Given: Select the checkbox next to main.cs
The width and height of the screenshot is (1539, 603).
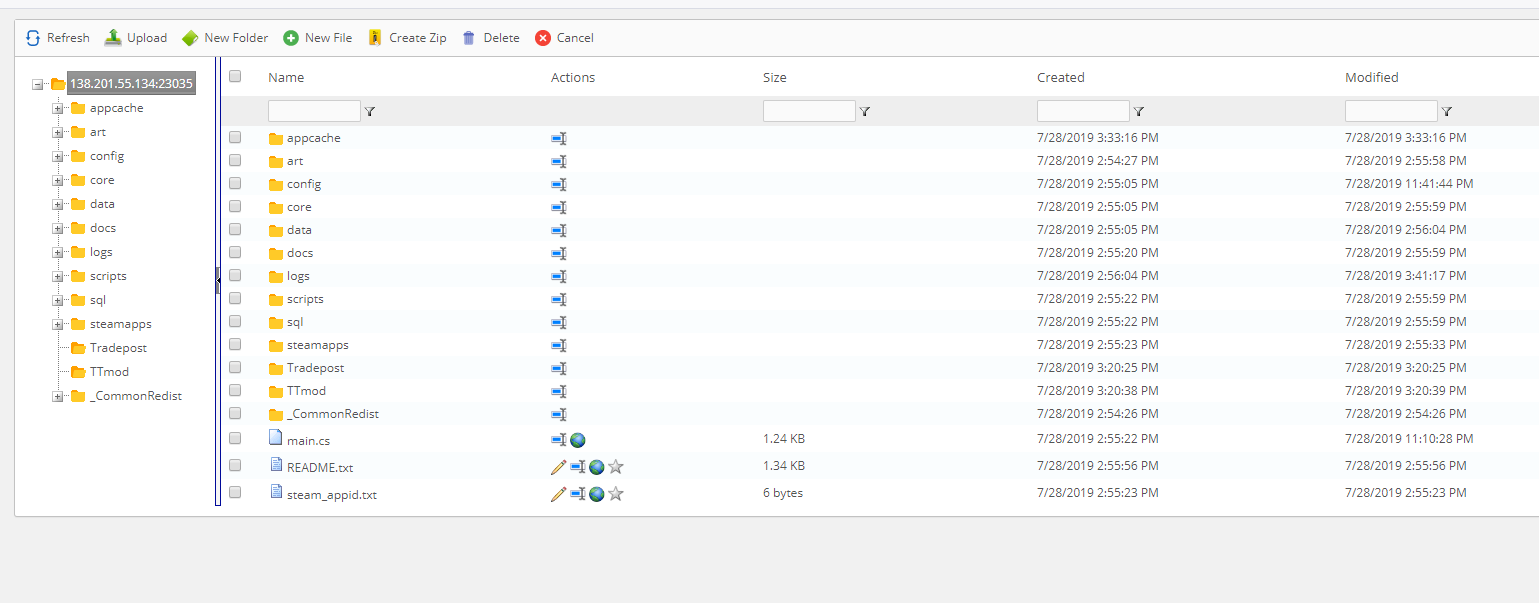Looking at the screenshot, I should tap(235, 438).
